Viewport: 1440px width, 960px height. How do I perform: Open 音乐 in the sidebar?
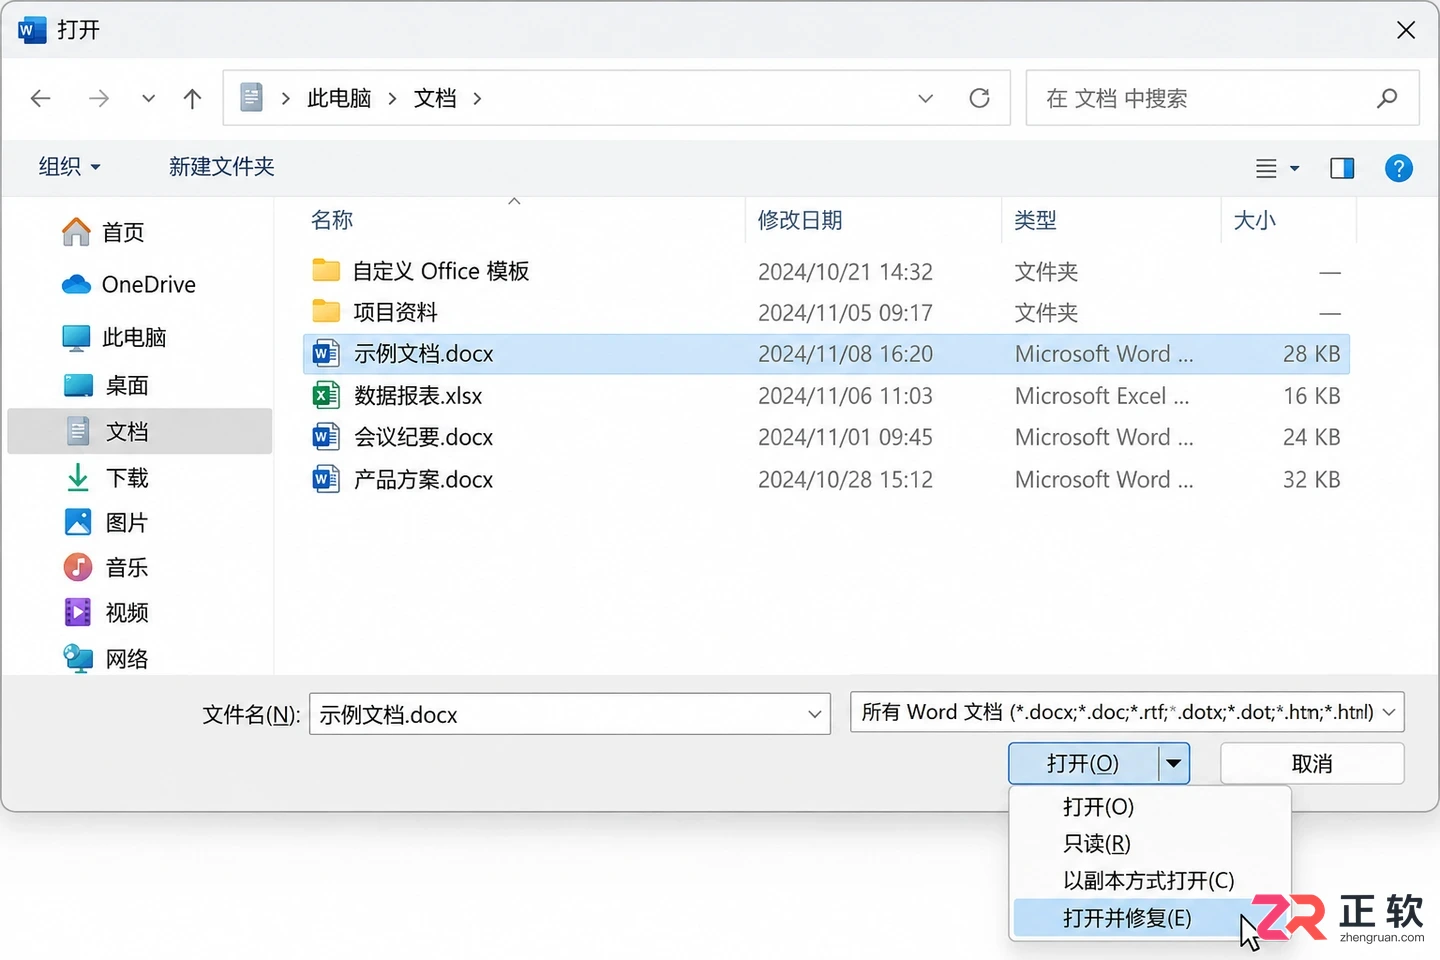click(x=106, y=567)
